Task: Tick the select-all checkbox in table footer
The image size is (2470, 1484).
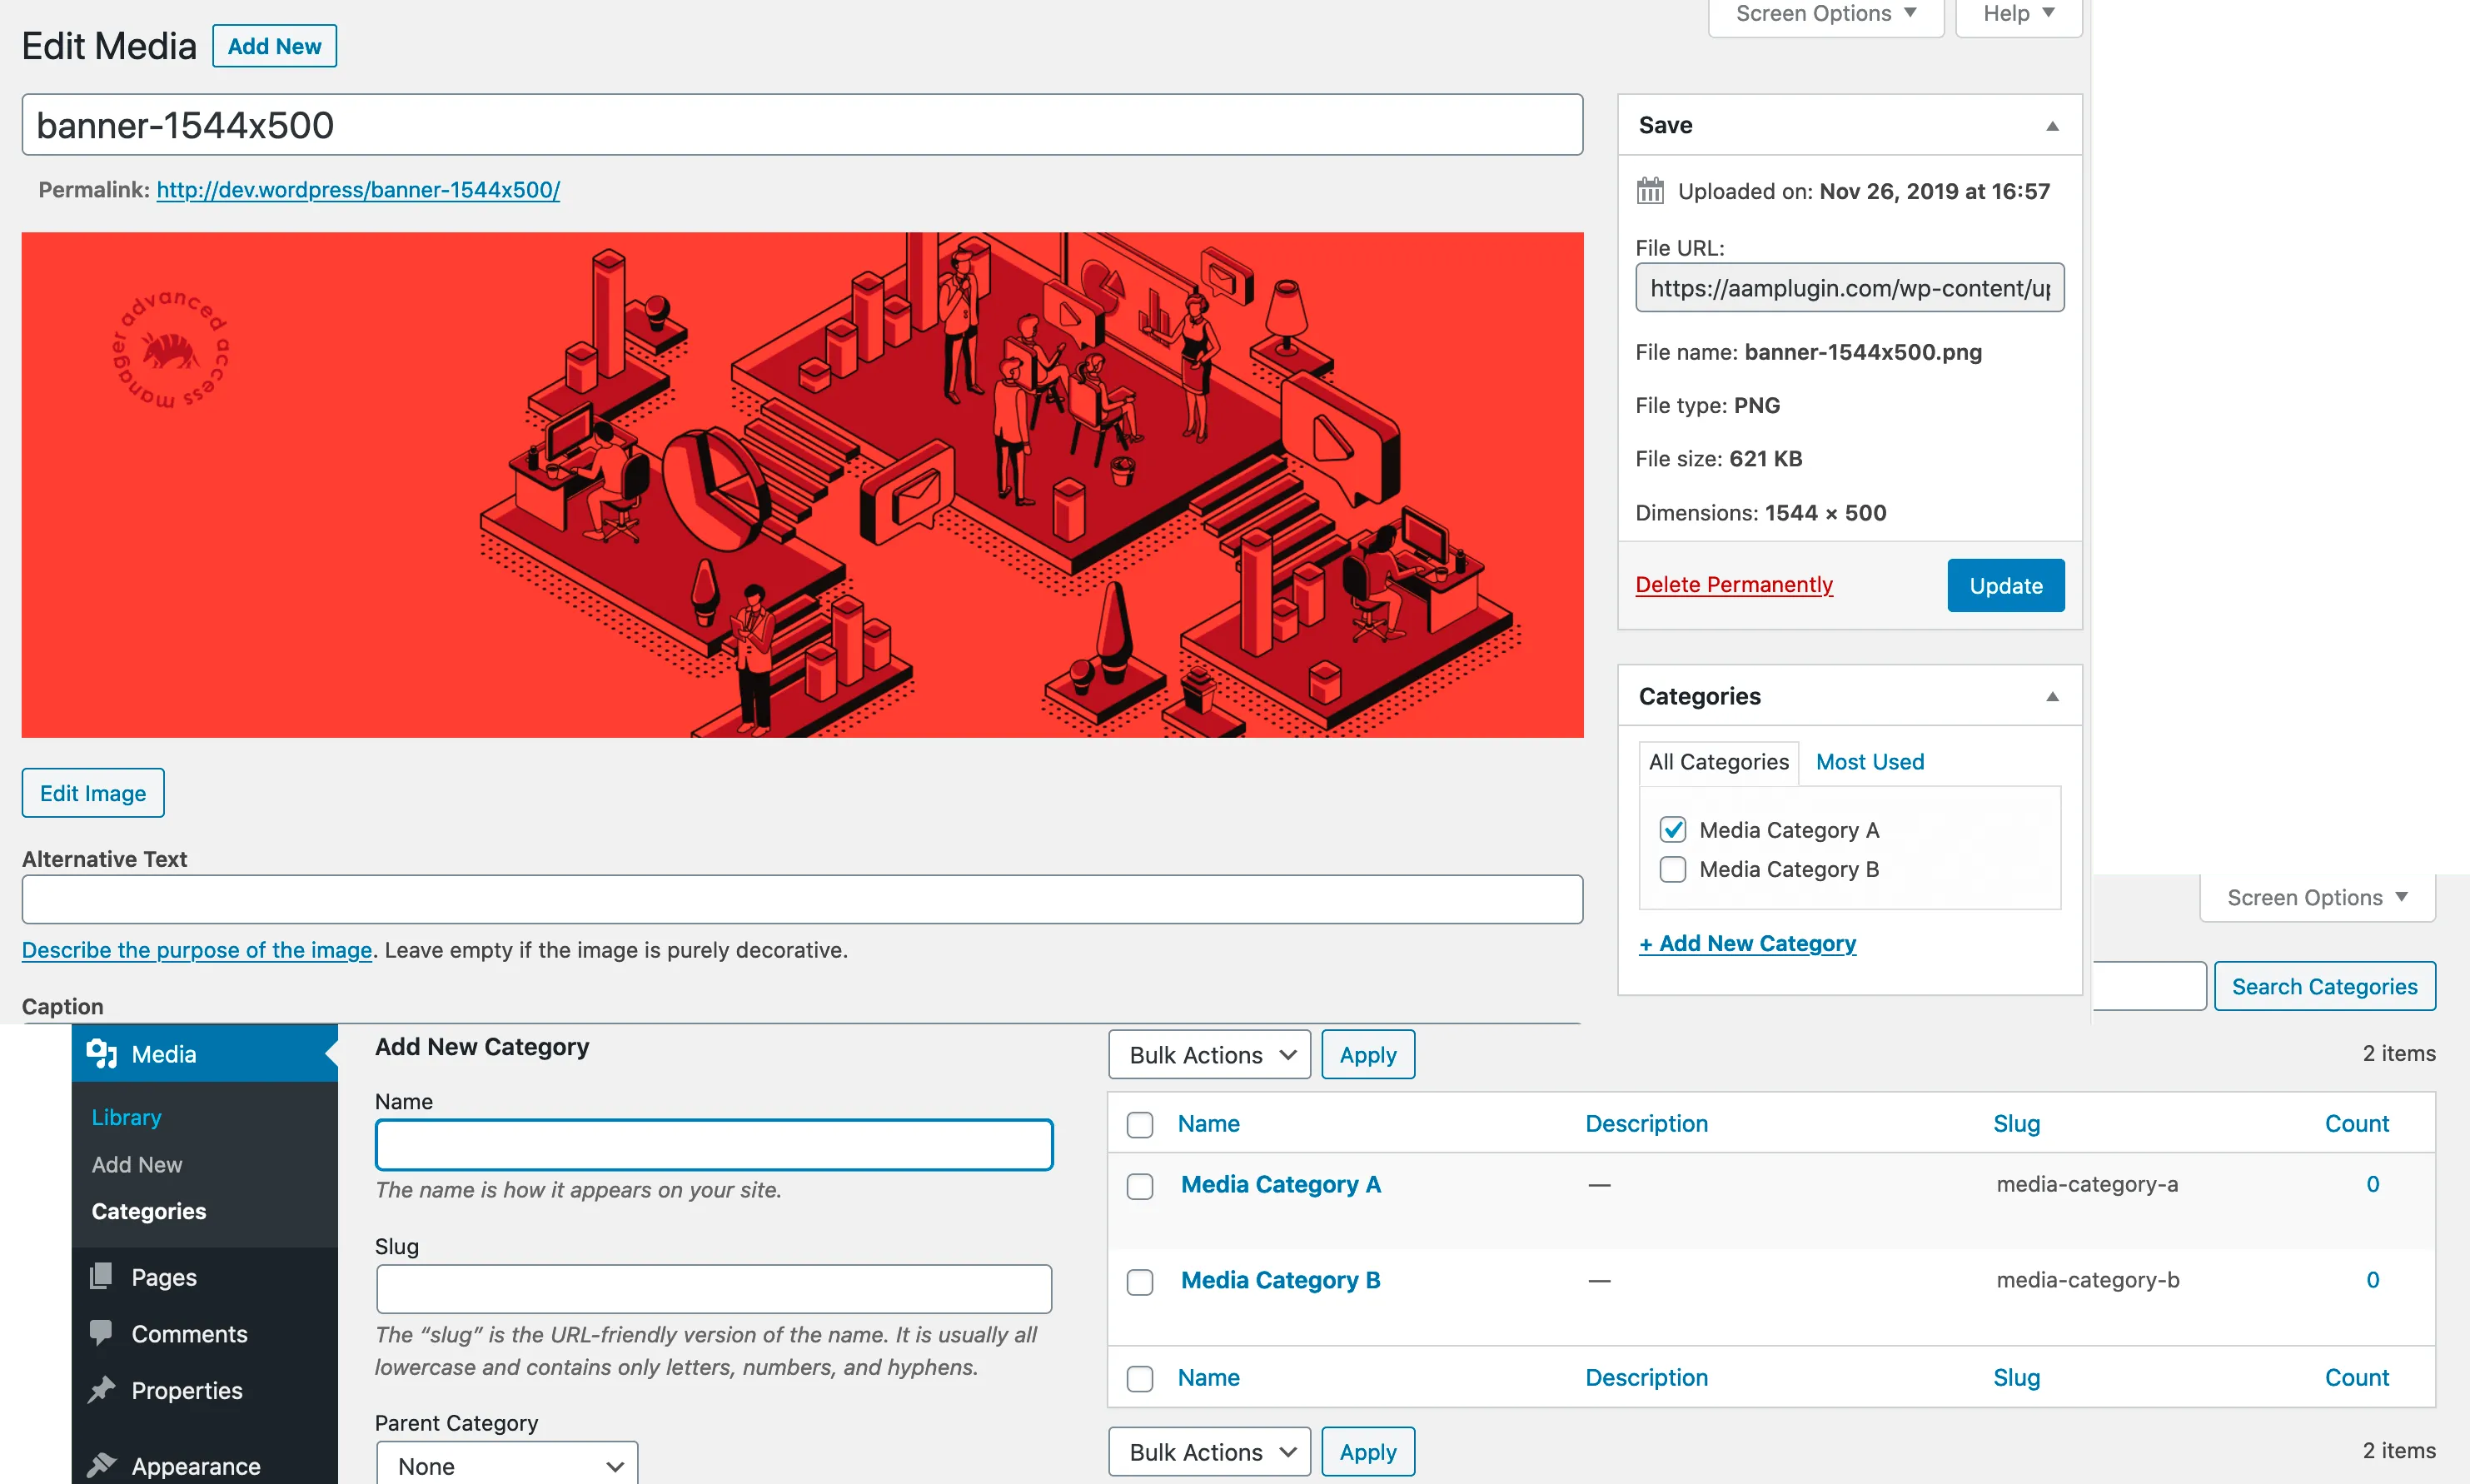Action: [1140, 1378]
